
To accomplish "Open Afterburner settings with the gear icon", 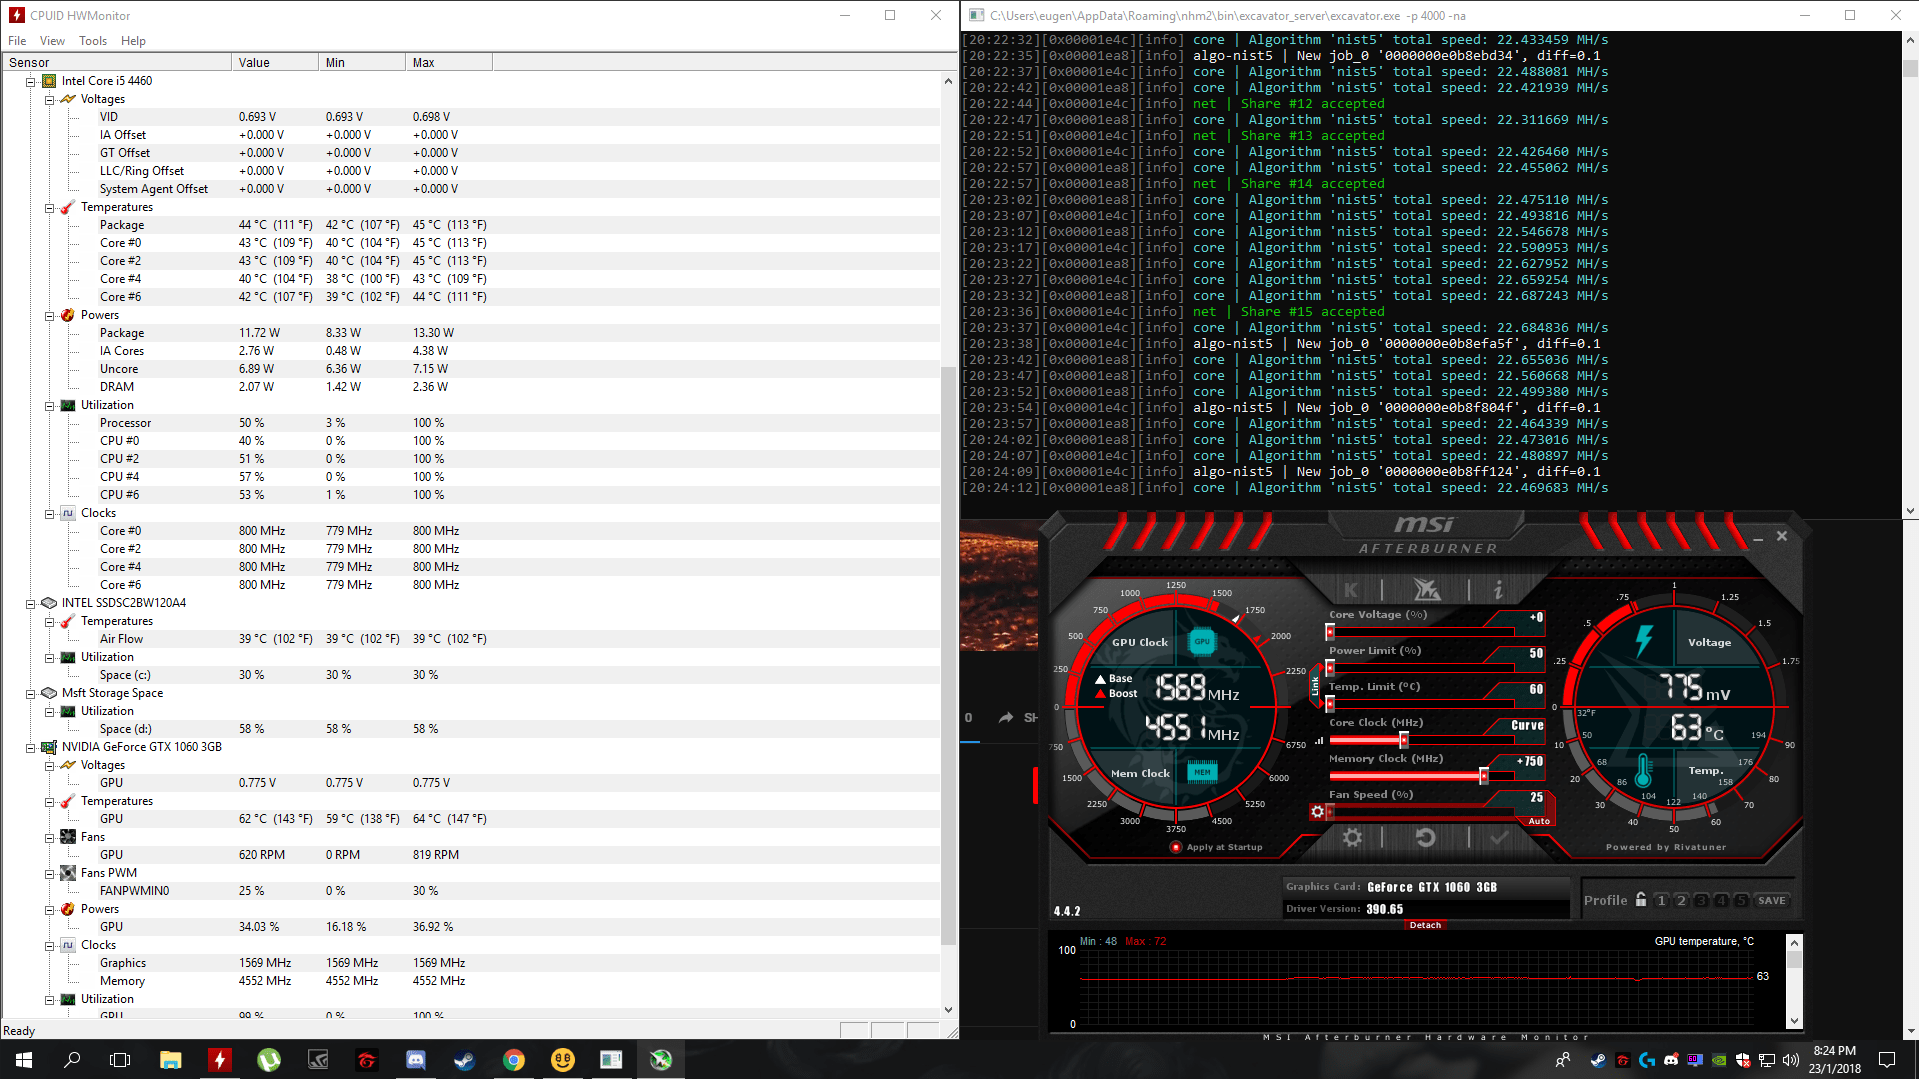I will coord(1352,838).
